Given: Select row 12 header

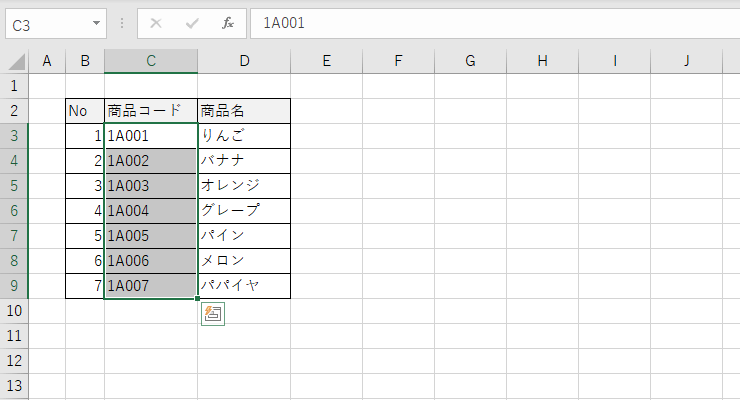Looking at the screenshot, I should tap(14, 361).
